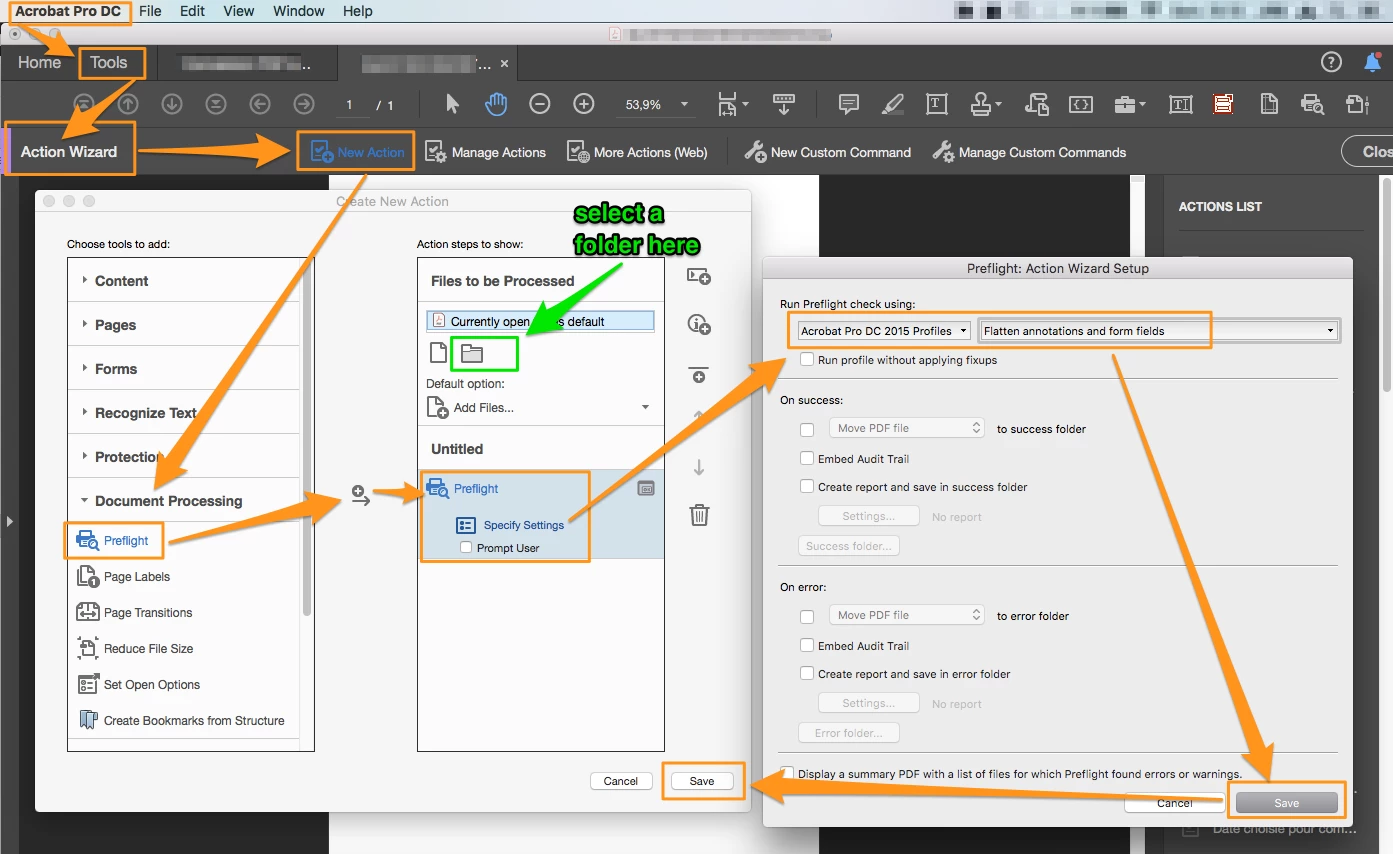Select the arrow Selection tool in toolbar
The height and width of the screenshot is (854, 1393).
coord(452,104)
